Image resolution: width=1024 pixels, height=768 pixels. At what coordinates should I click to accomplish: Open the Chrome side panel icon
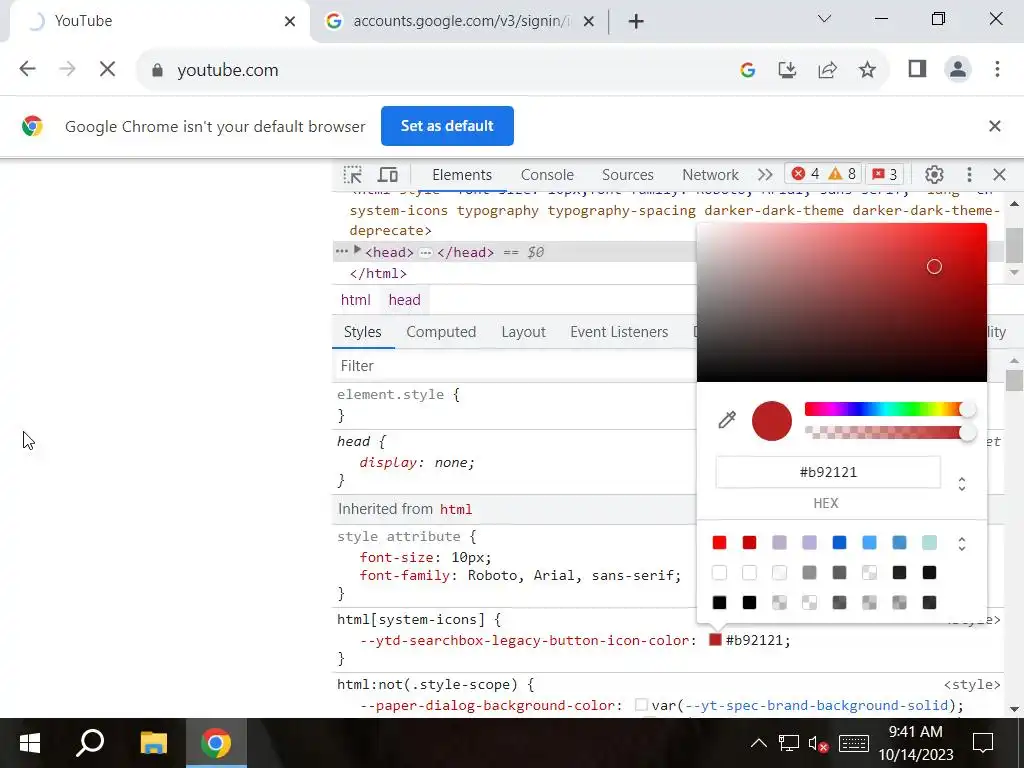point(917,69)
